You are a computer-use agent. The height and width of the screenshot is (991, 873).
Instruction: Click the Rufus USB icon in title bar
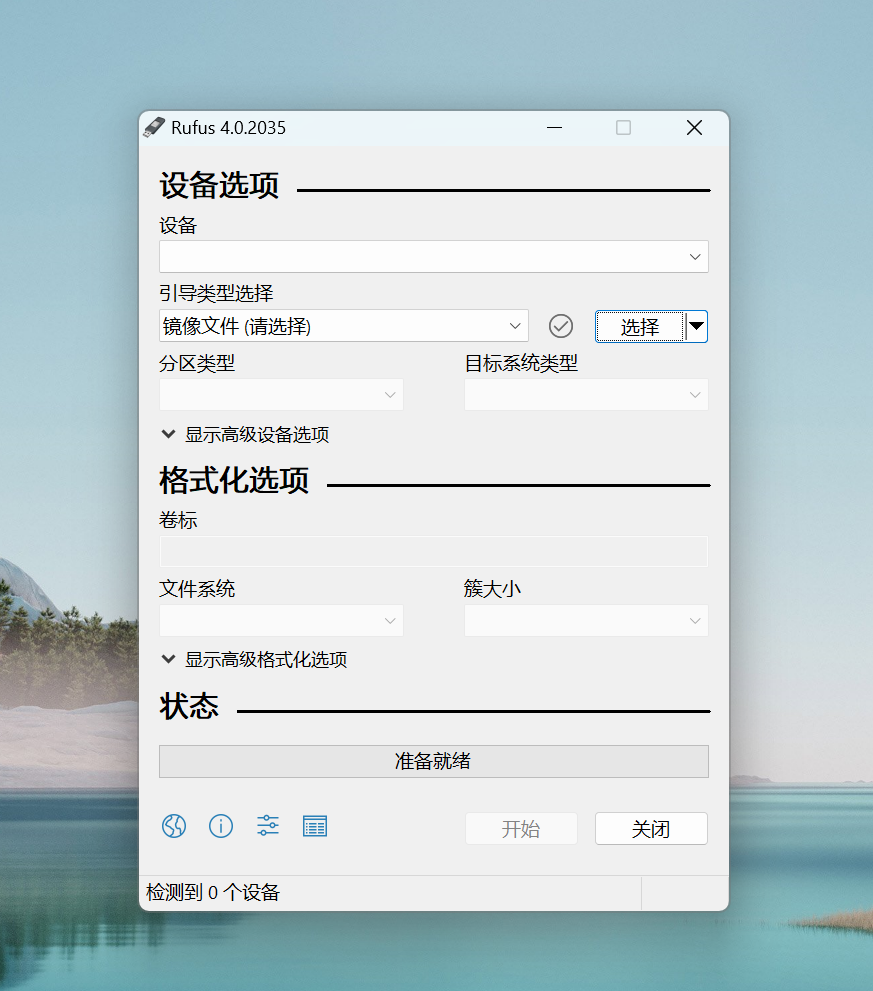pos(154,128)
